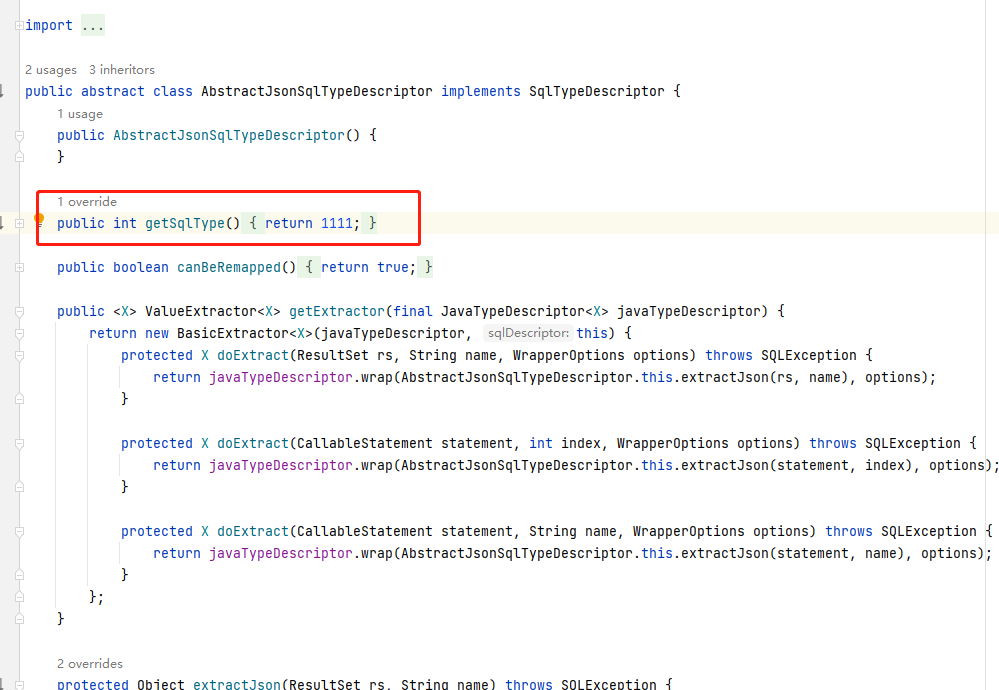Image resolution: width=999 pixels, height=690 pixels.
Task: Click the 'abstract' keyword in class declaration
Action: [113, 92]
